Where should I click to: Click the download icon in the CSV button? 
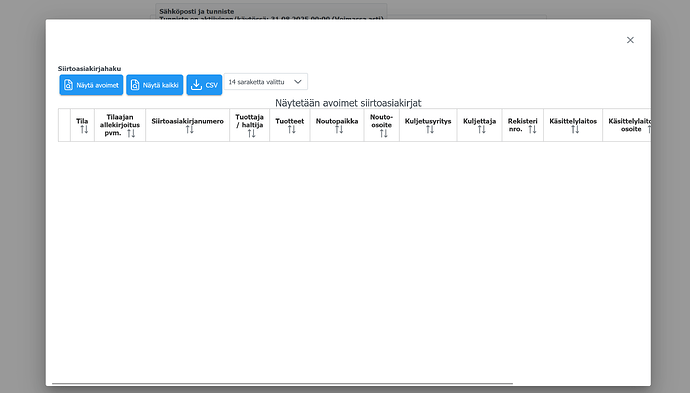point(196,84)
